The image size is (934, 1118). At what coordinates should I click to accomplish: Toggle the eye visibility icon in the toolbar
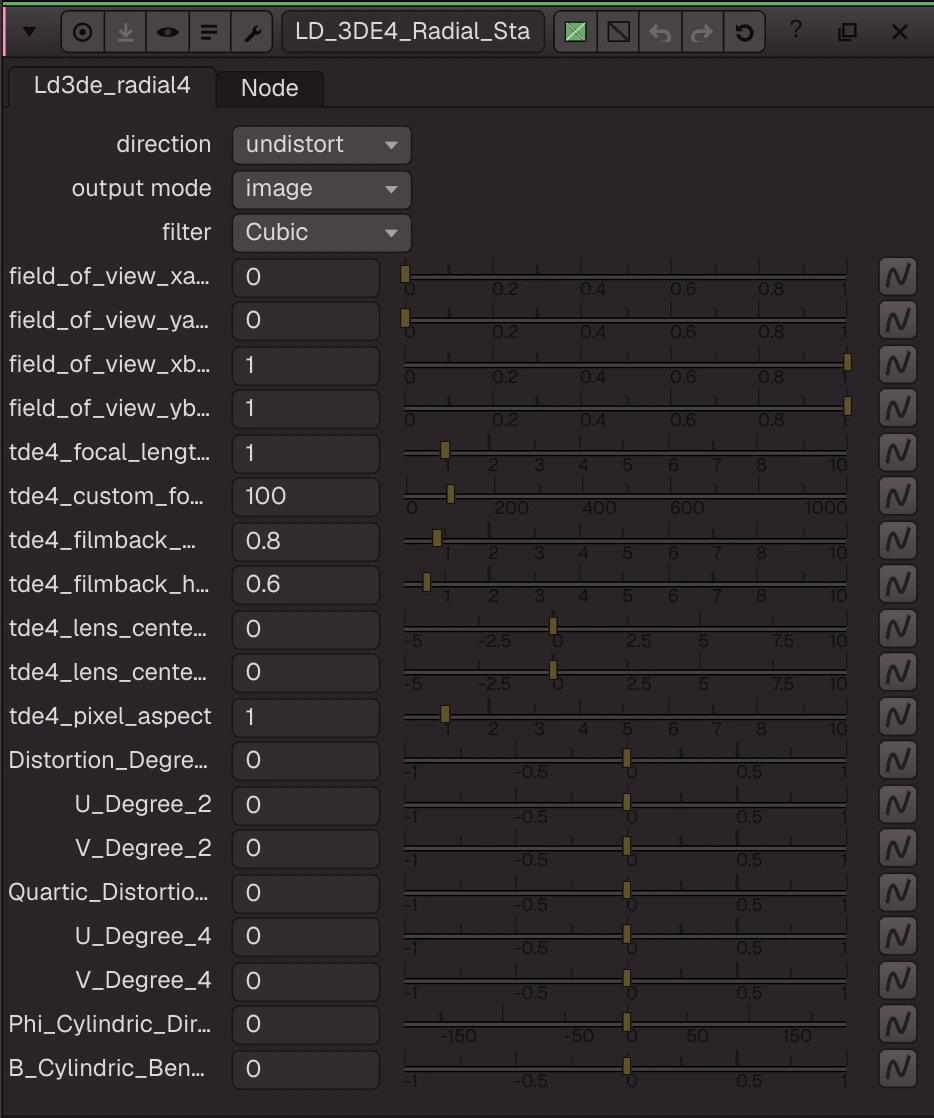pyautogui.click(x=168, y=32)
